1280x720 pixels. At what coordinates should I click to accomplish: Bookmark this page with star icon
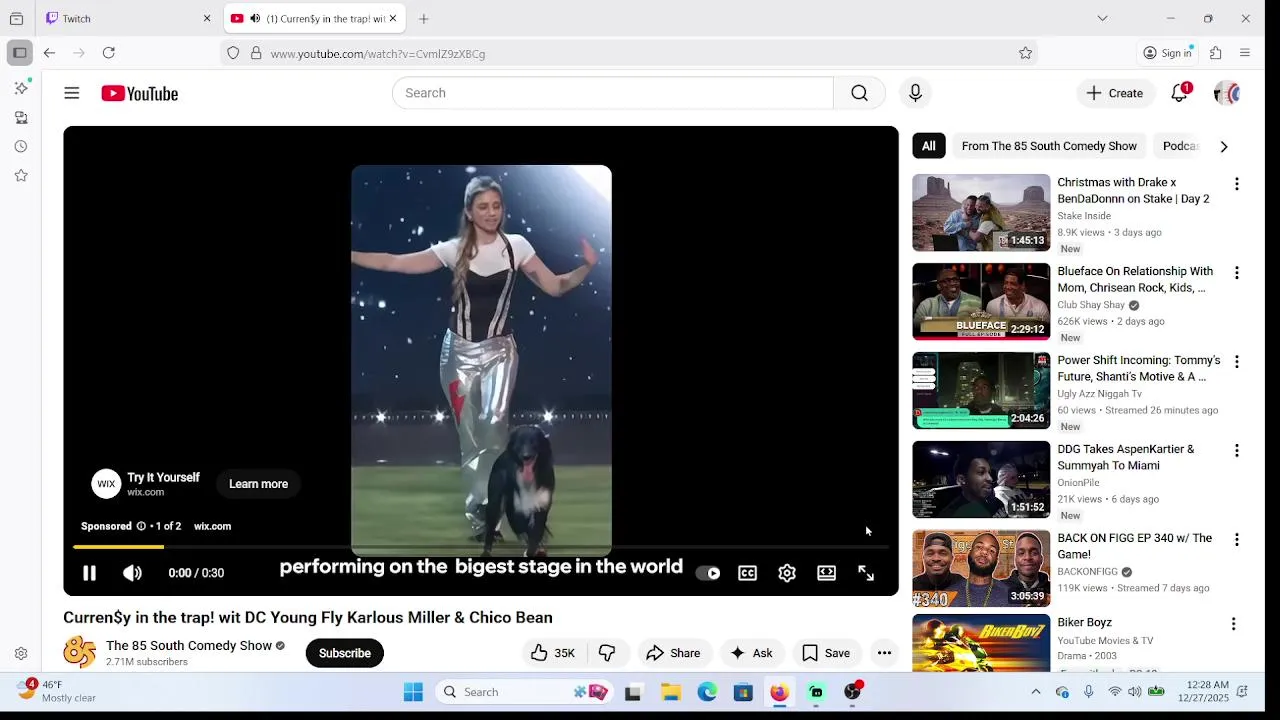click(1025, 53)
